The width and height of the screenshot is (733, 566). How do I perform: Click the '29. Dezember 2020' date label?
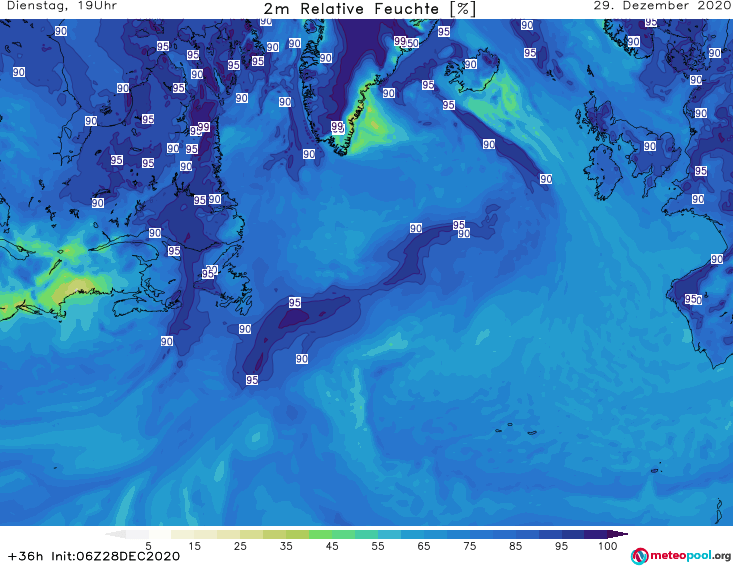[x=662, y=6]
